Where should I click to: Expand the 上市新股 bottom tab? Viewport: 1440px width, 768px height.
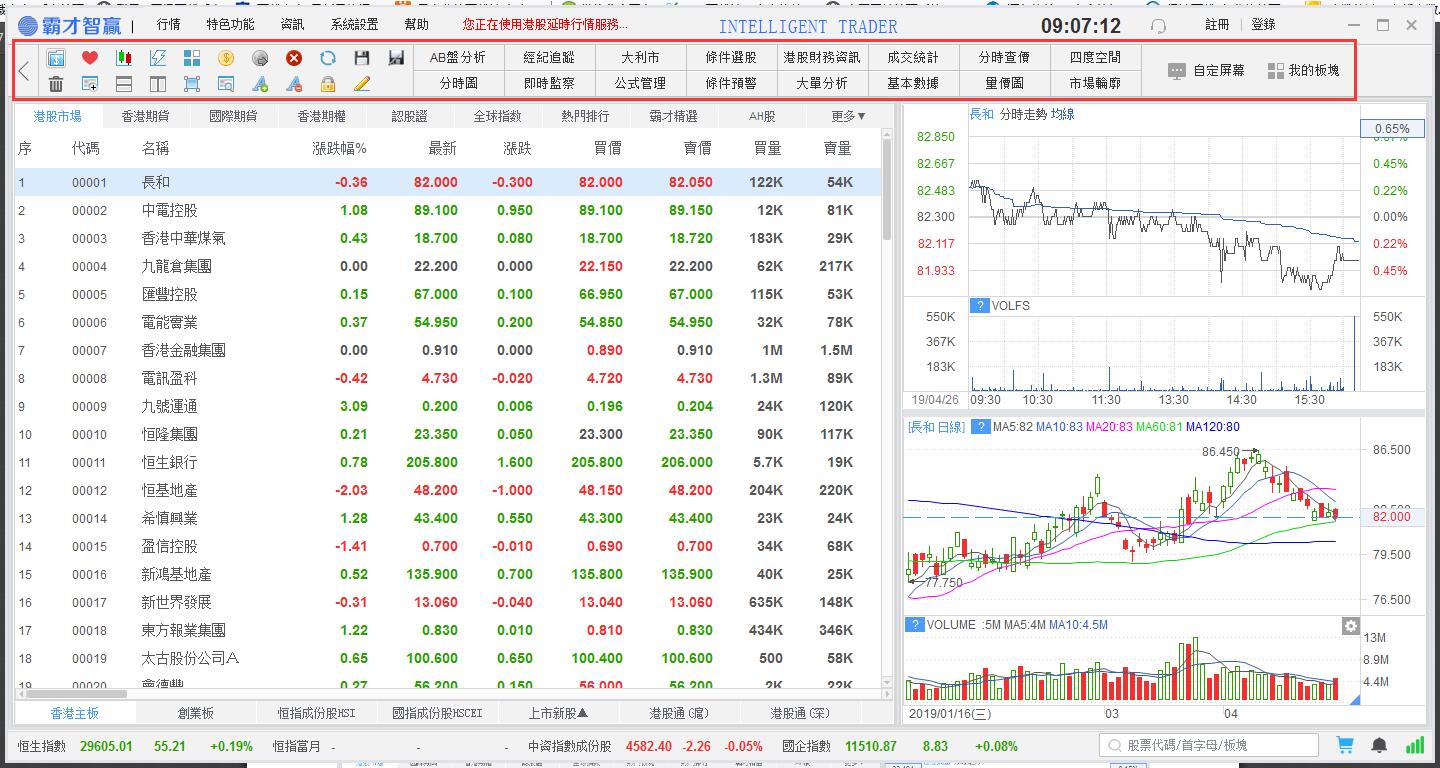558,713
